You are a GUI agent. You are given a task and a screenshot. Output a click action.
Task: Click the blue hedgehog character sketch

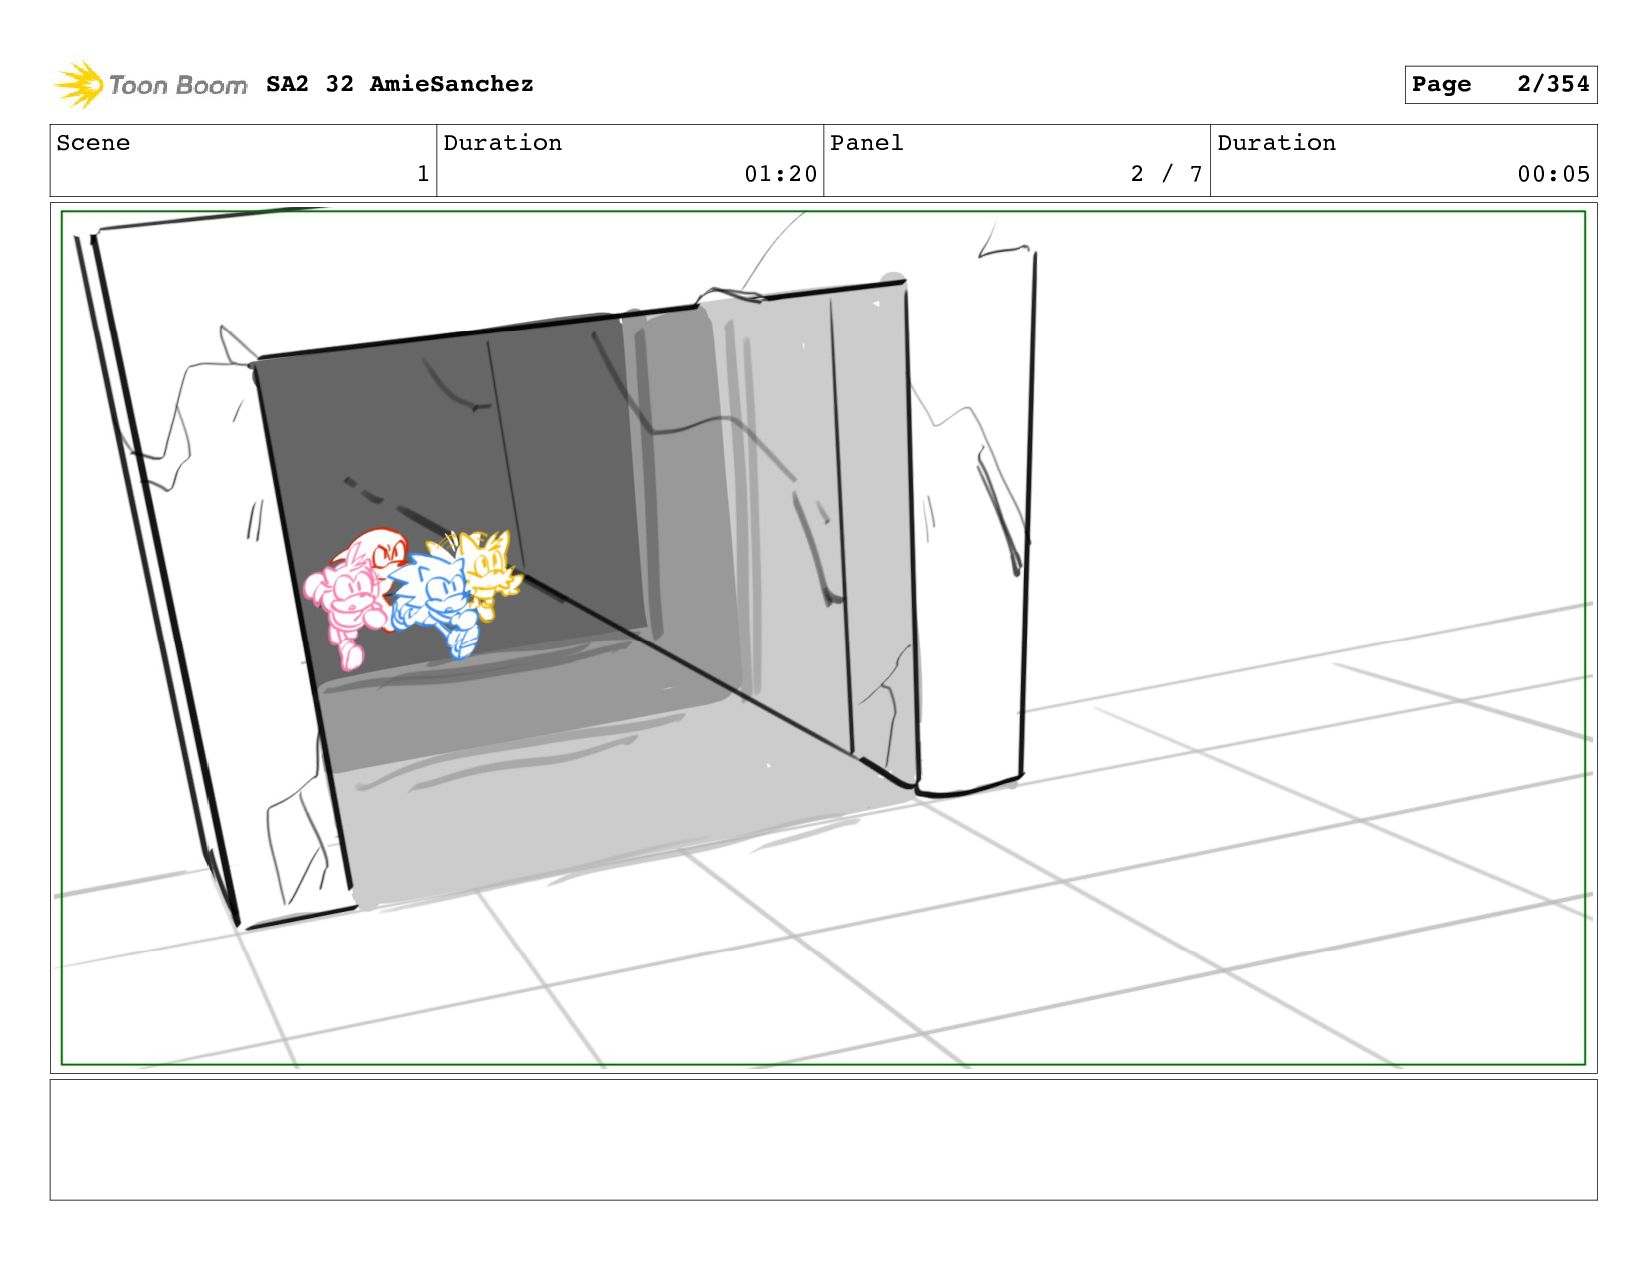tap(435, 605)
